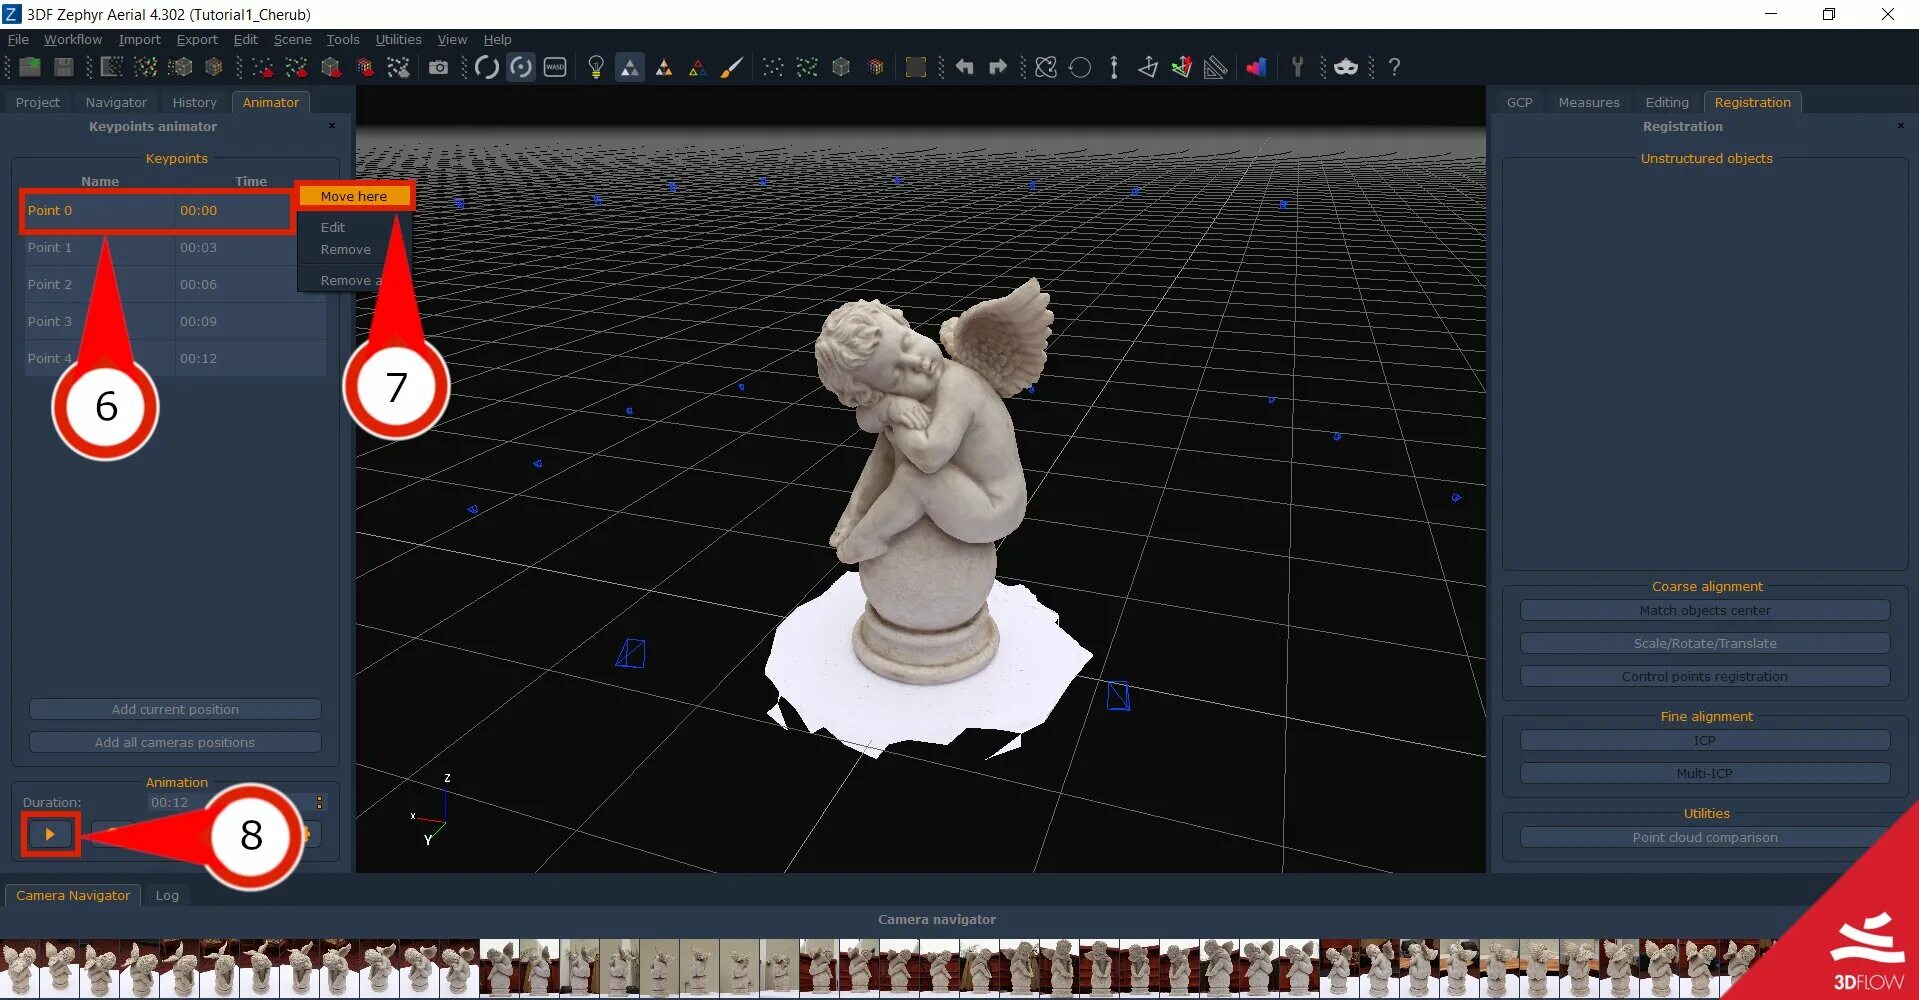Select the Point 2 keypoint row
Viewport: 1919px width, 1000px height.
click(175, 284)
